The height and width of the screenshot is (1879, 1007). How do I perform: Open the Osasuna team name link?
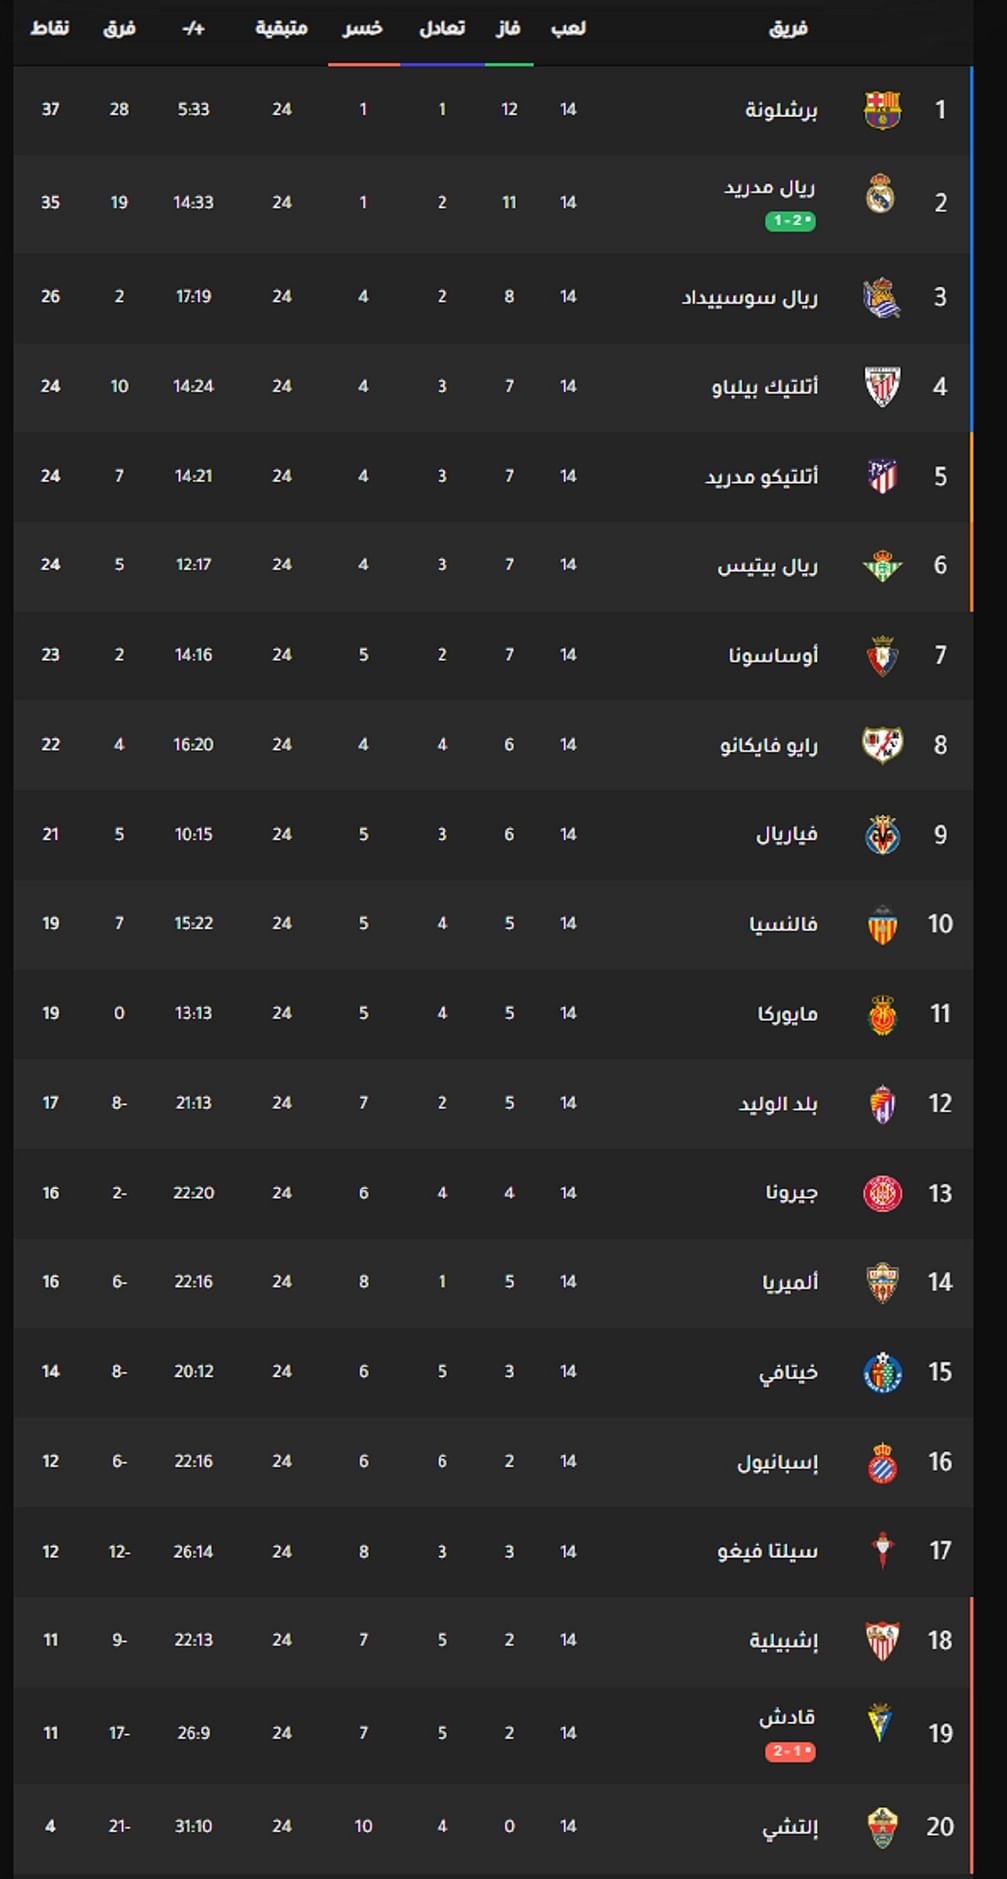click(773, 656)
